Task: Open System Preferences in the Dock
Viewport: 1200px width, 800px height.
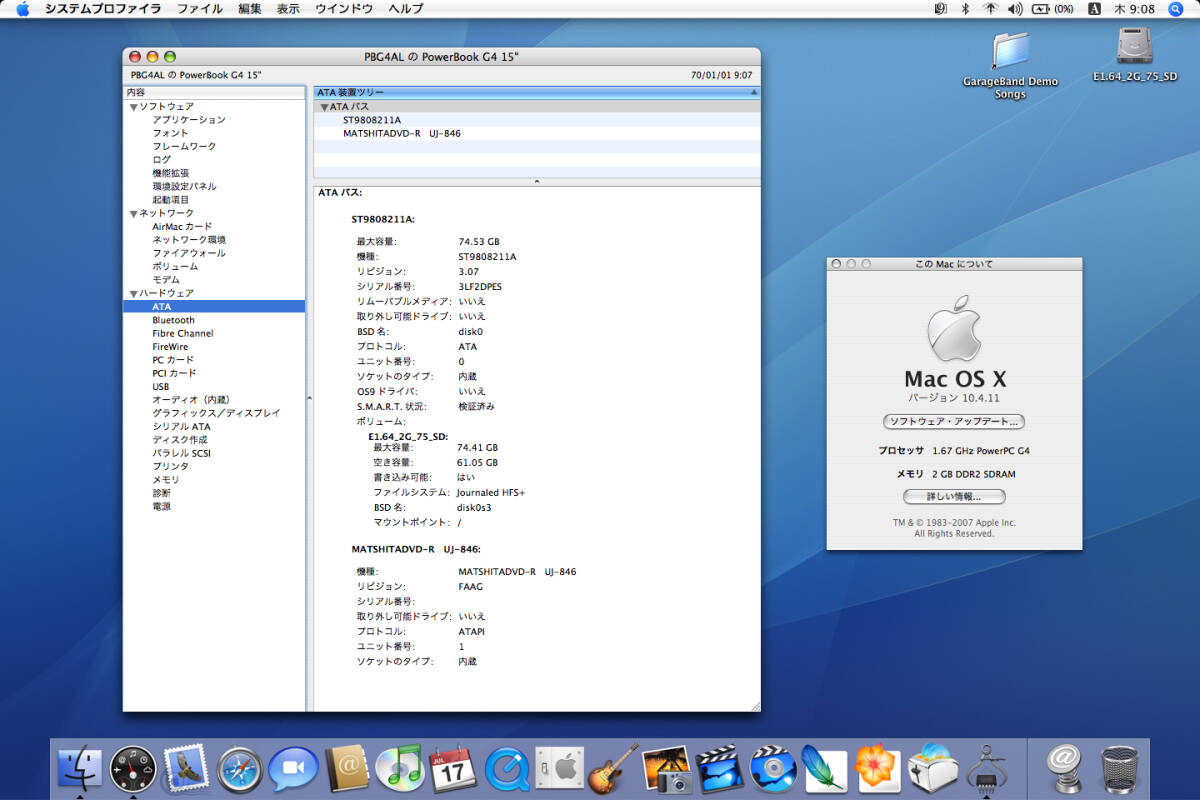Action: pyautogui.click(x=560, y=768)
